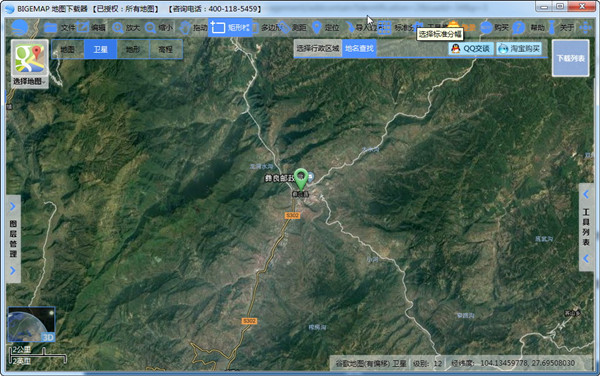600x376 pixels.
Task: Open the 关于 about toolbar item
Action: (x=561, y=28)
